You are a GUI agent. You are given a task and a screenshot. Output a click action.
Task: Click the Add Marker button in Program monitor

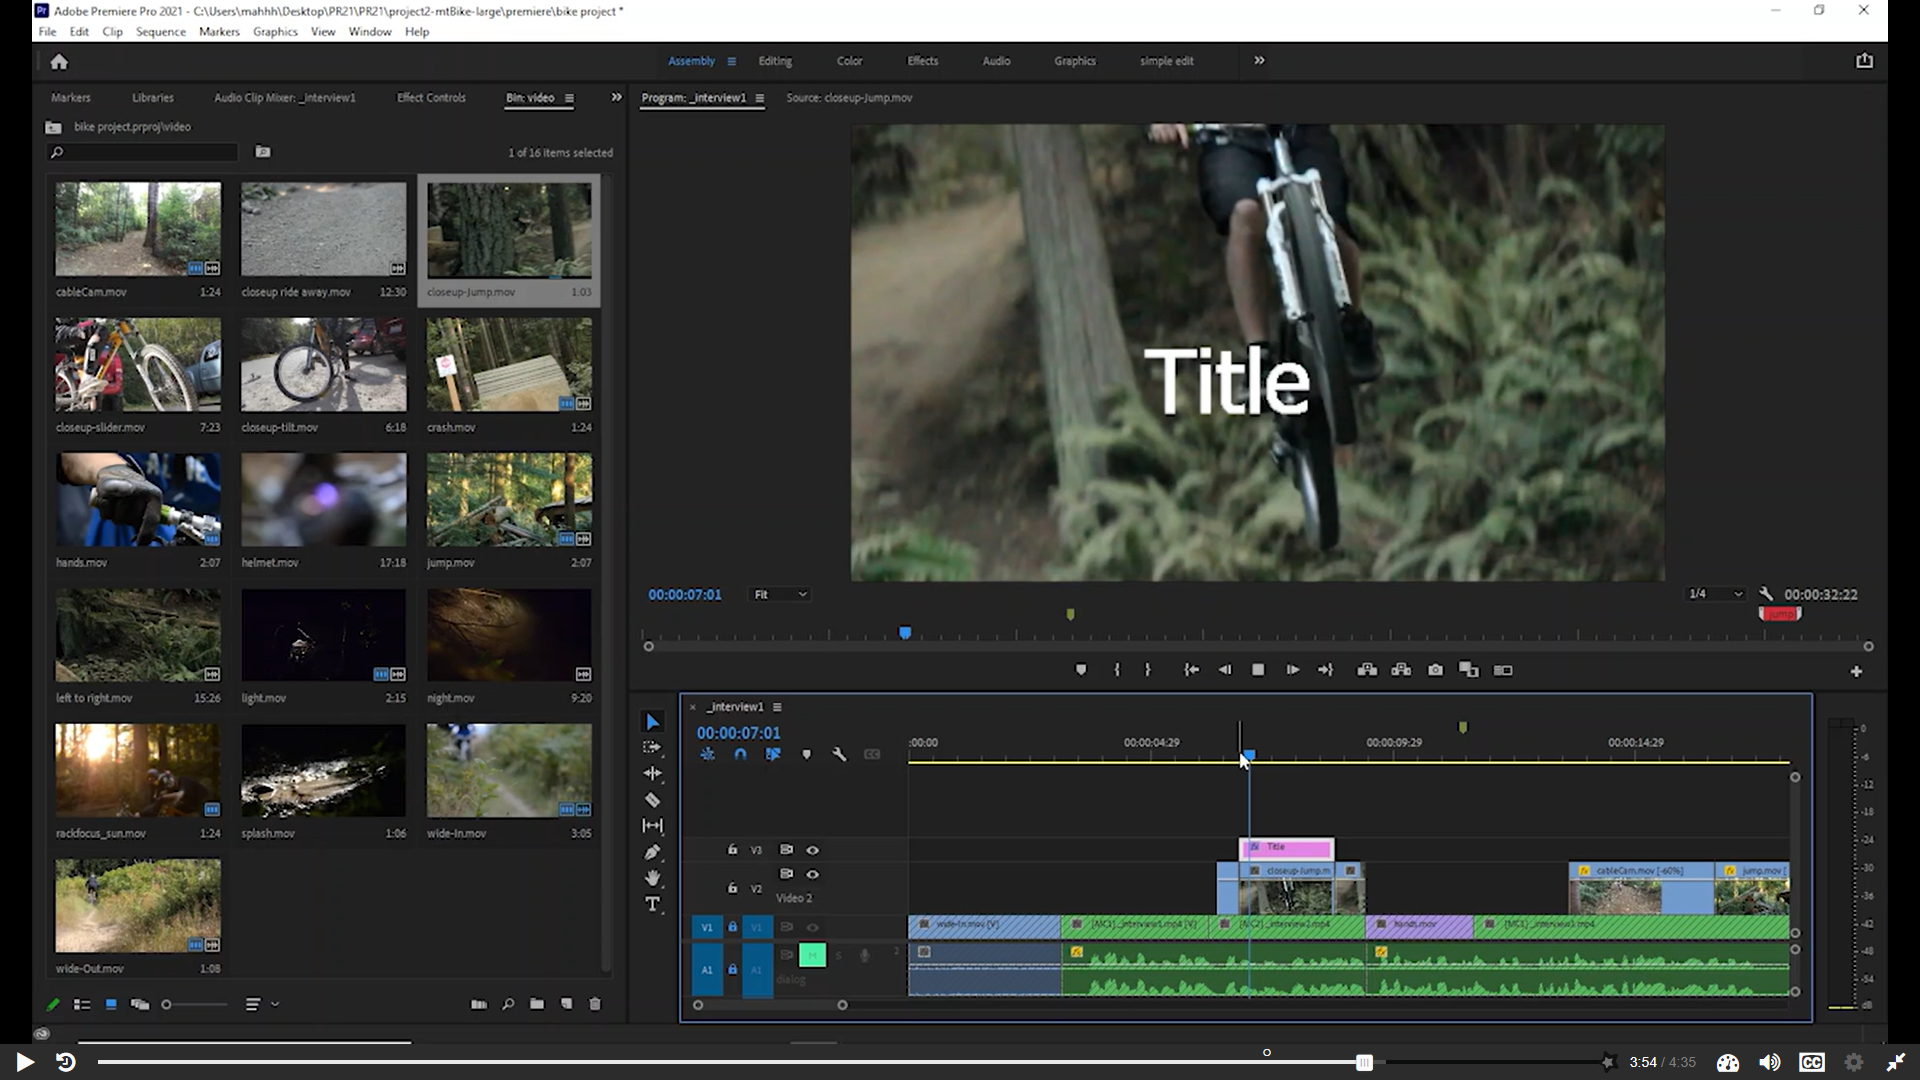coord(1081,670)
